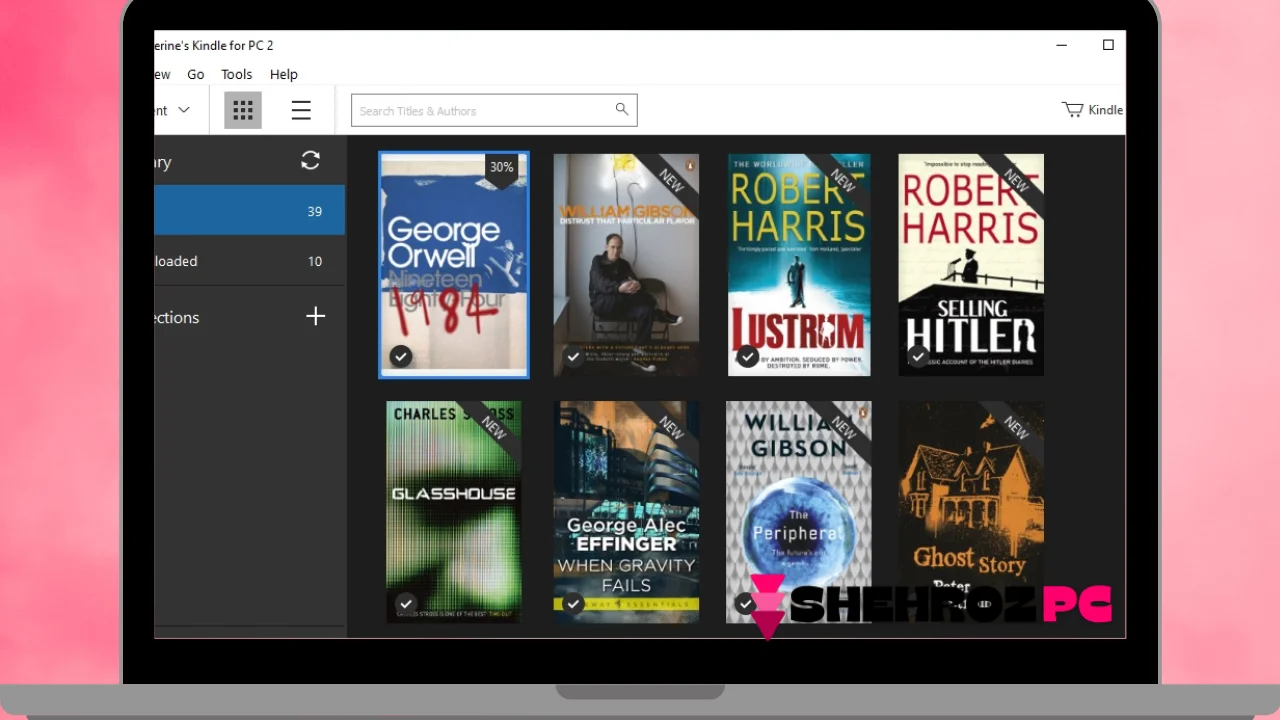Open the Tools menu
The height and width of the screenshot is (720, 1280).
tap(237, 74)
